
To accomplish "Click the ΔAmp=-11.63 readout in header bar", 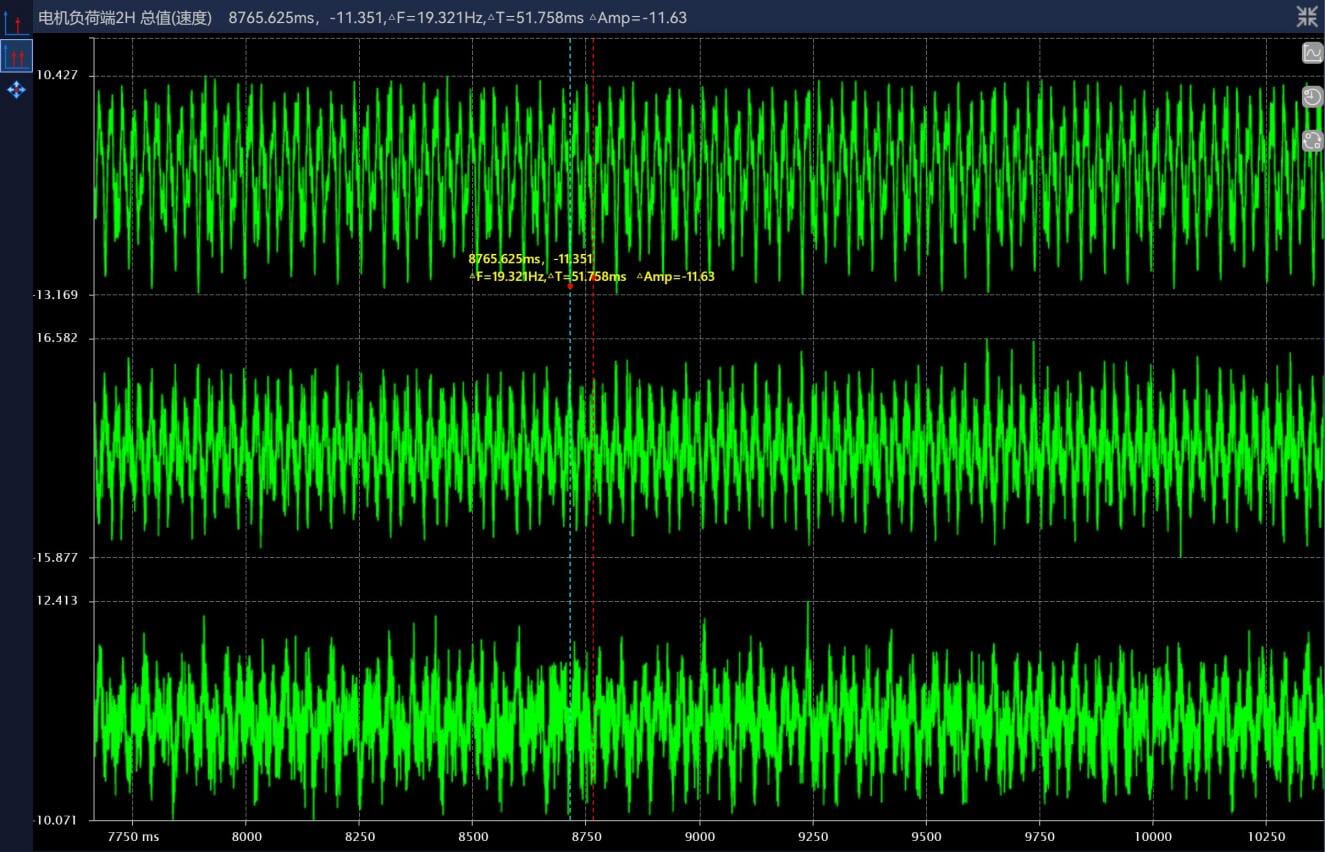I will pyautogui.click(x=637, y=17).
